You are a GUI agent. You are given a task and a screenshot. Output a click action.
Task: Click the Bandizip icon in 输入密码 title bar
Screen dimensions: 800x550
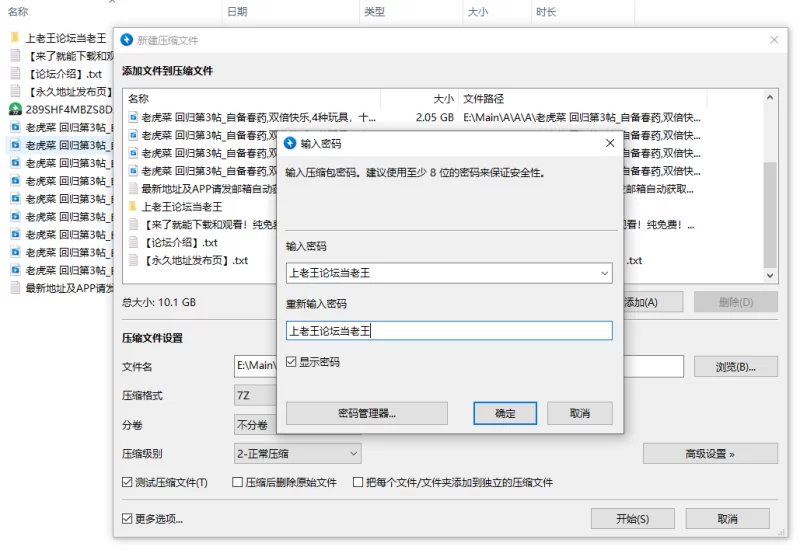coord(291,144)
